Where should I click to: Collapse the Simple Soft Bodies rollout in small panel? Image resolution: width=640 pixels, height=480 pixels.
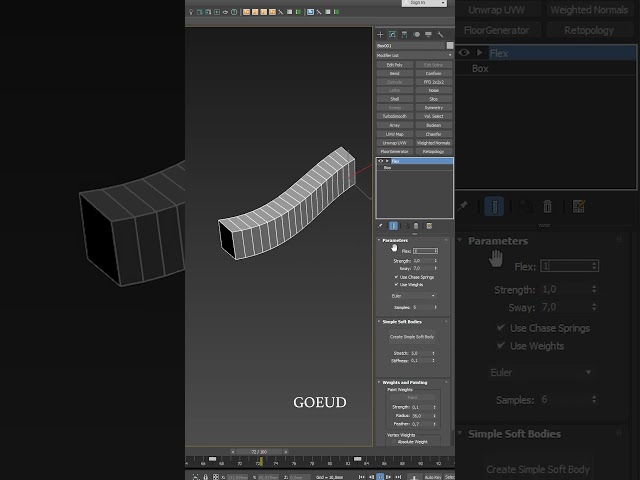coord(379,322)
